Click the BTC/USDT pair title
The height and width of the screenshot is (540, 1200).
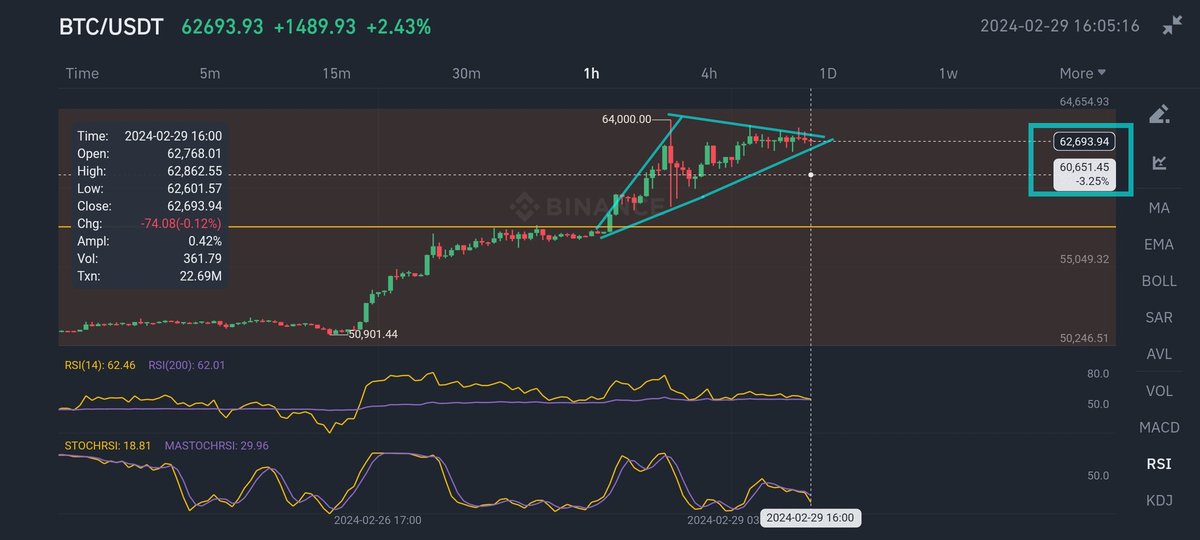point(110,27)
